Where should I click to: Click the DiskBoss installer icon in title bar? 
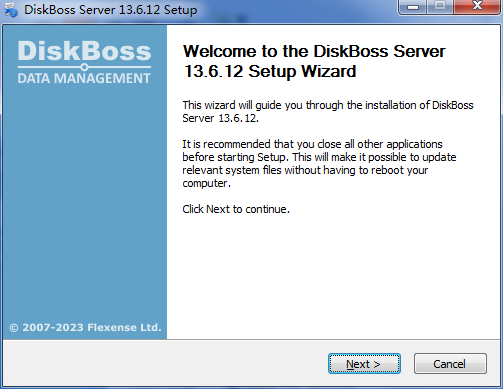click(x=11, y=9)
